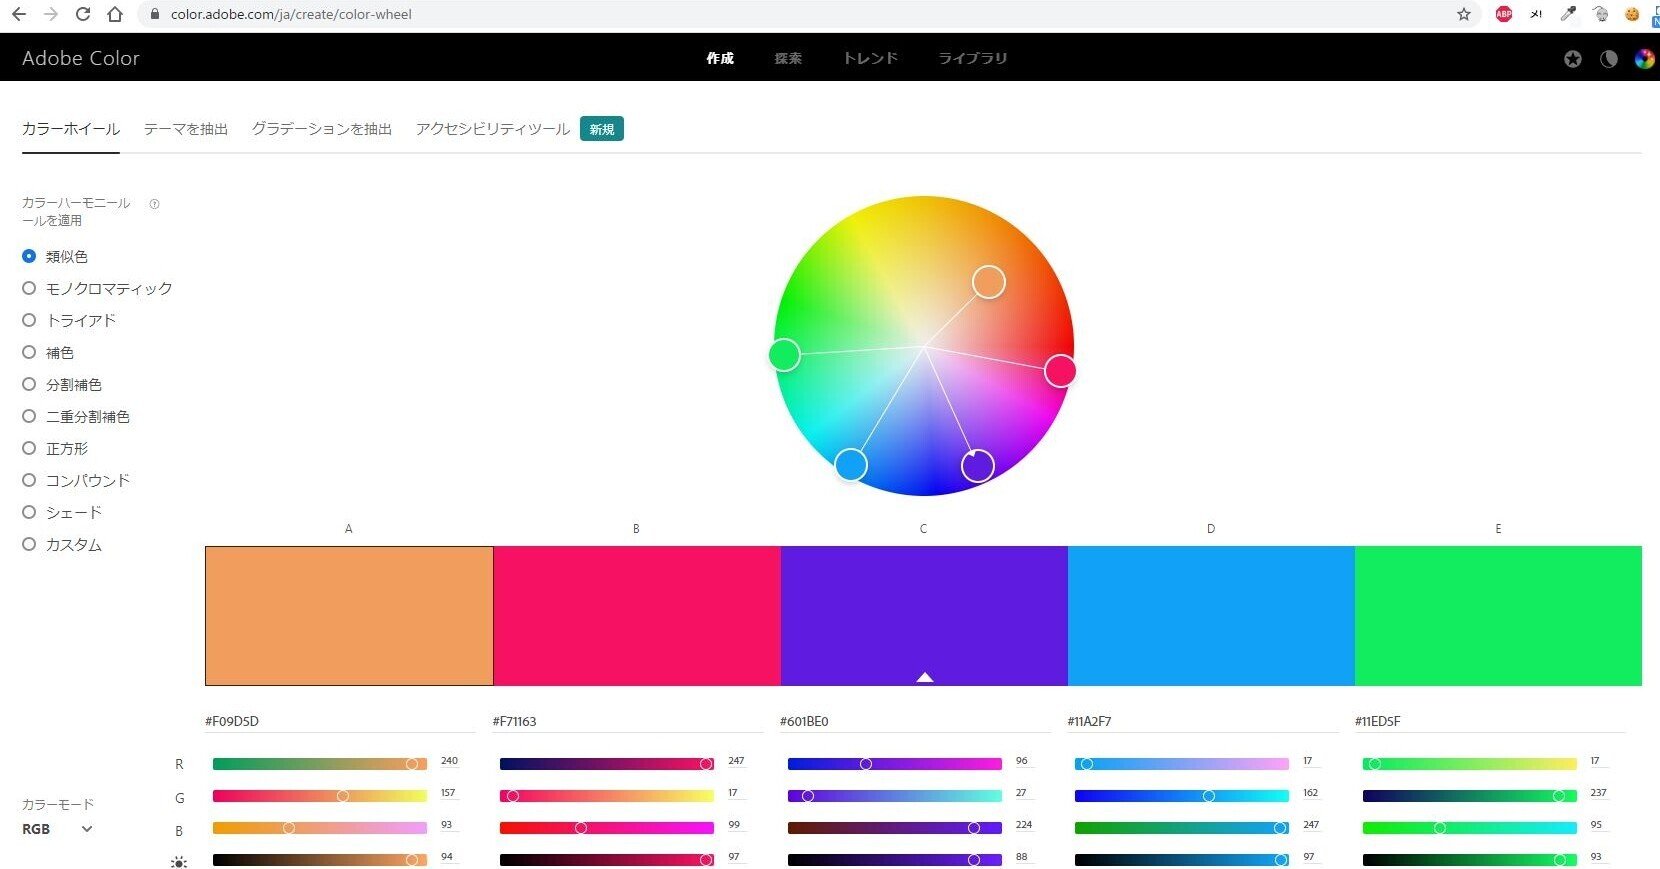Select swatch C purple base color
This screenshot has width=1660, height=869.
(924, 616)
